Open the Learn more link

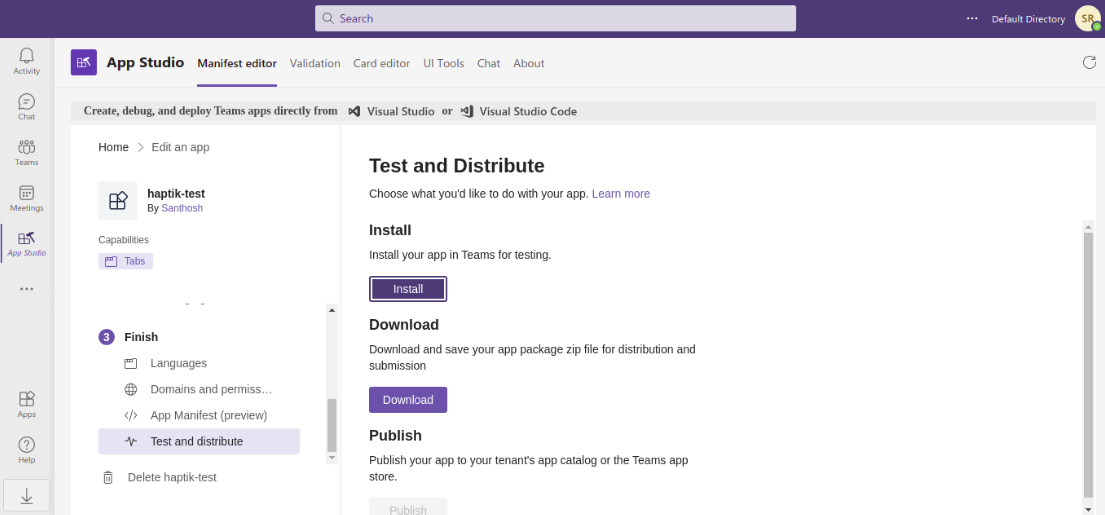click(x=621, y=194)
